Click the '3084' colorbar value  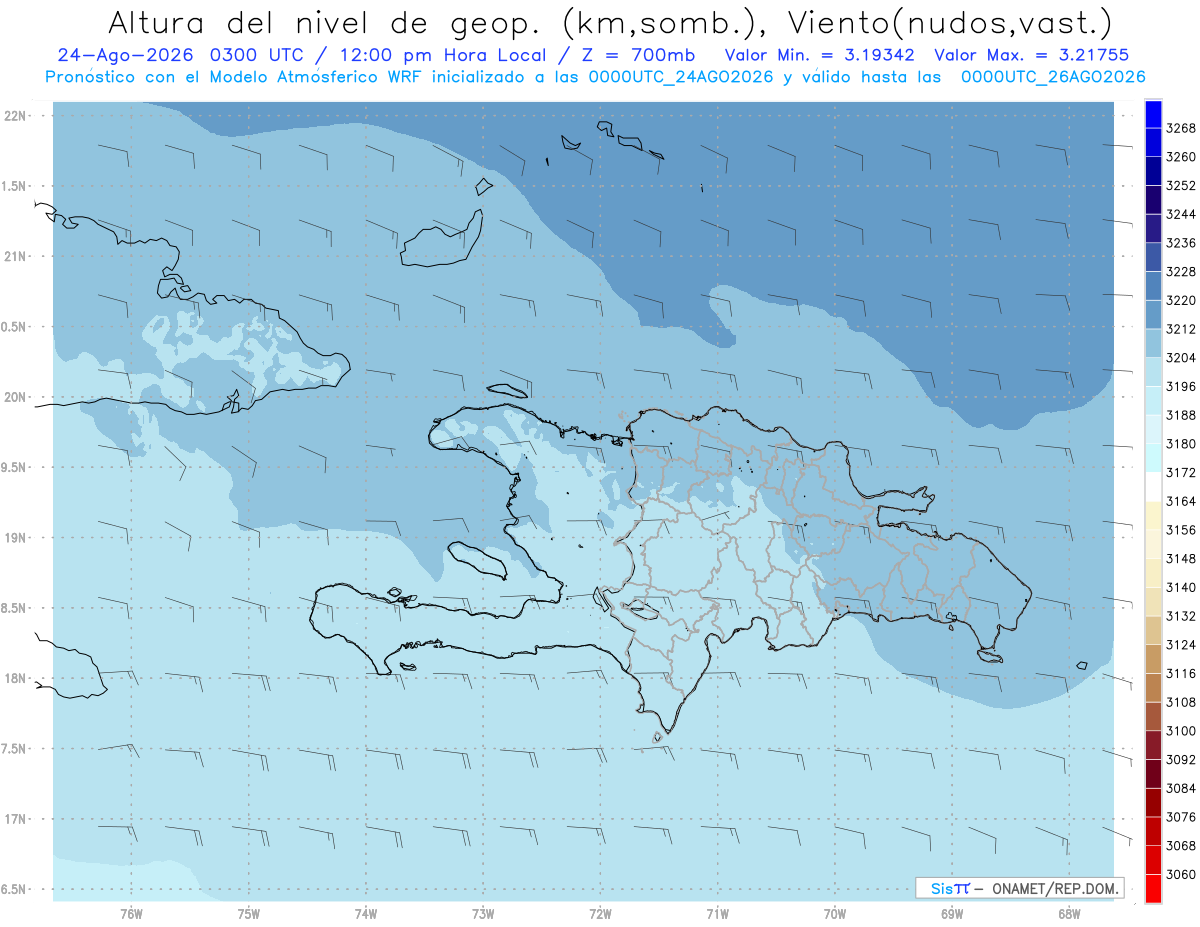pyautogui.click(x=1181, y=788)
